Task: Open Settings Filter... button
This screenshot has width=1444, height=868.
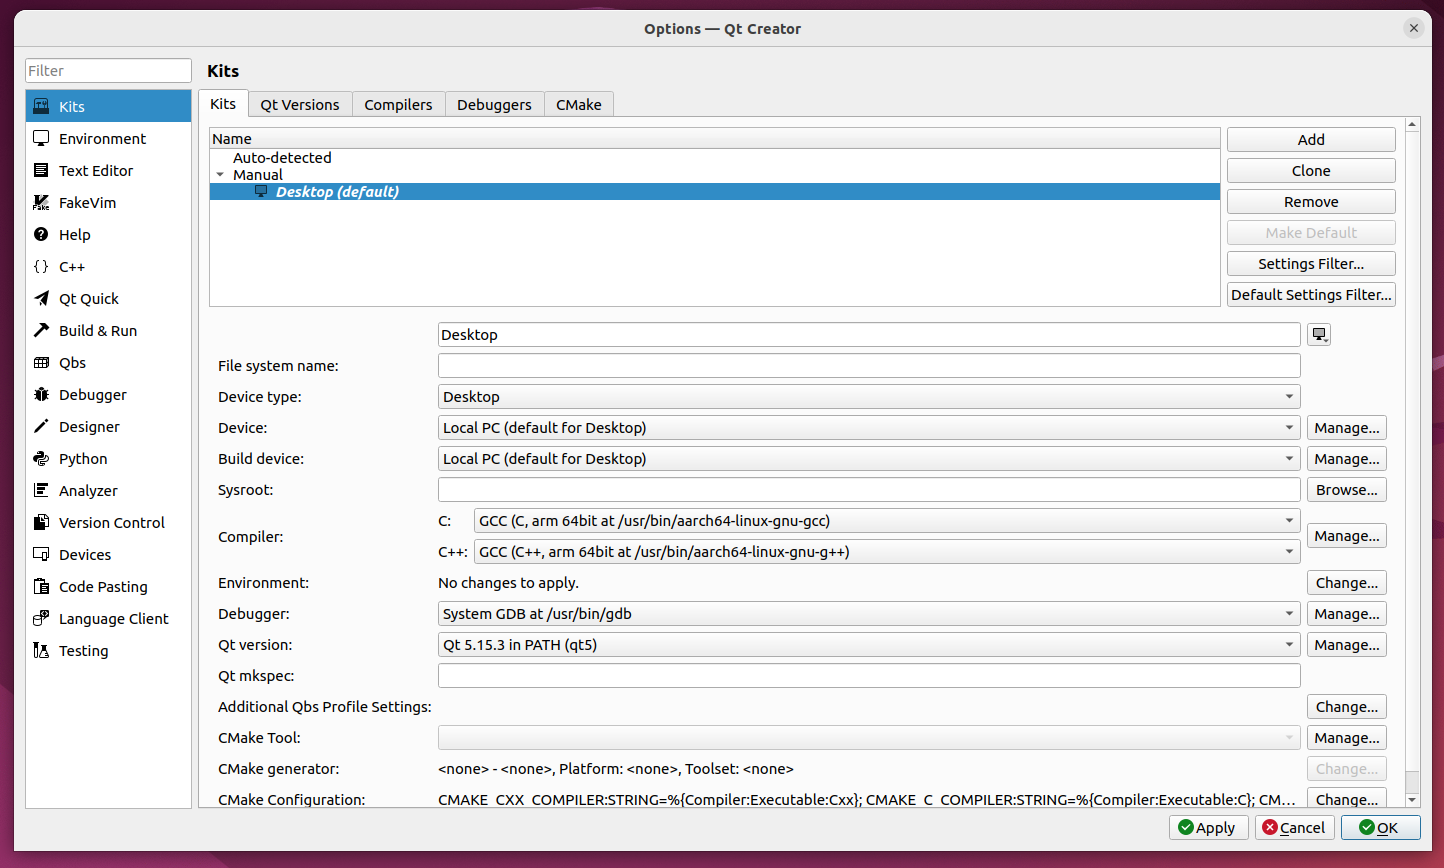Action: pos(1311,264)
